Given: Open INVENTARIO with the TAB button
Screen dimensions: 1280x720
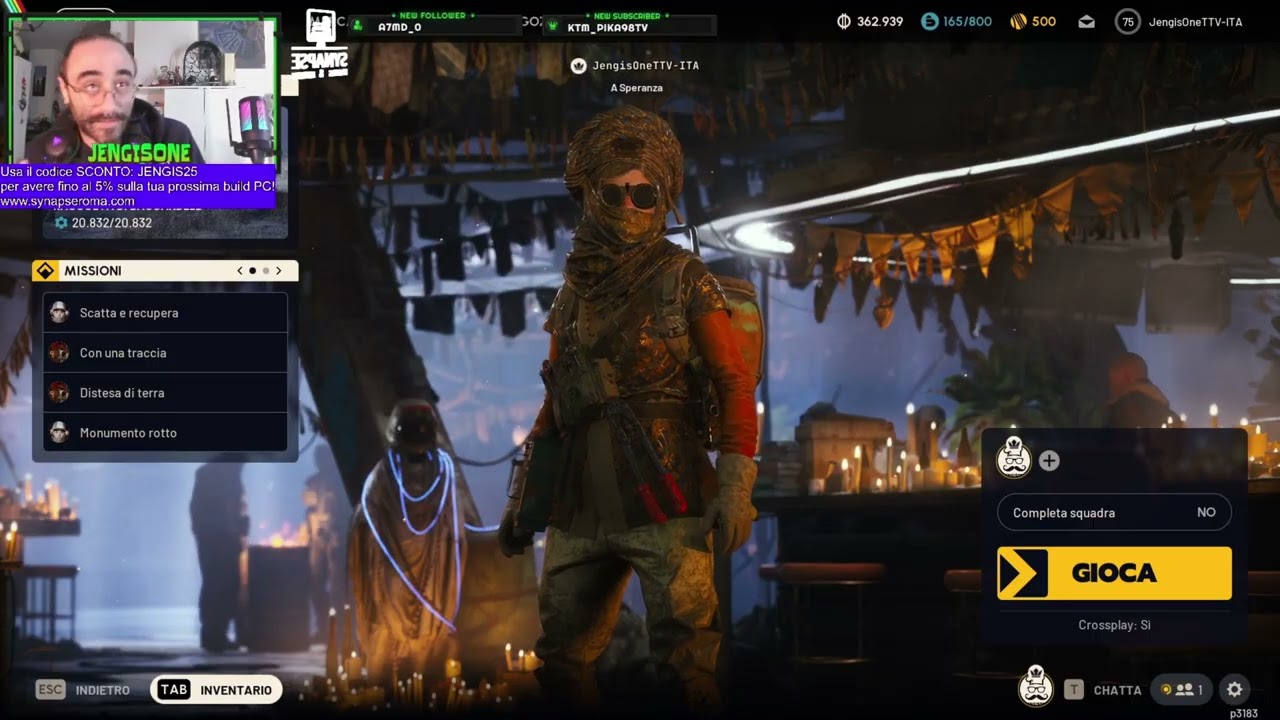Looking at the screenshot, I should 216,690.
